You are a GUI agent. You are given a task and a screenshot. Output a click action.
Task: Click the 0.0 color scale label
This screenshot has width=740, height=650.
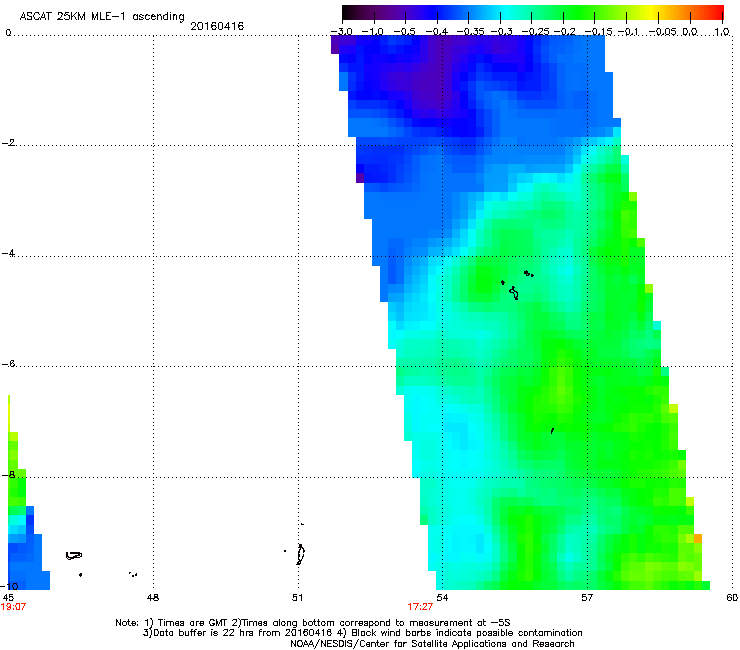click(690, 32)
